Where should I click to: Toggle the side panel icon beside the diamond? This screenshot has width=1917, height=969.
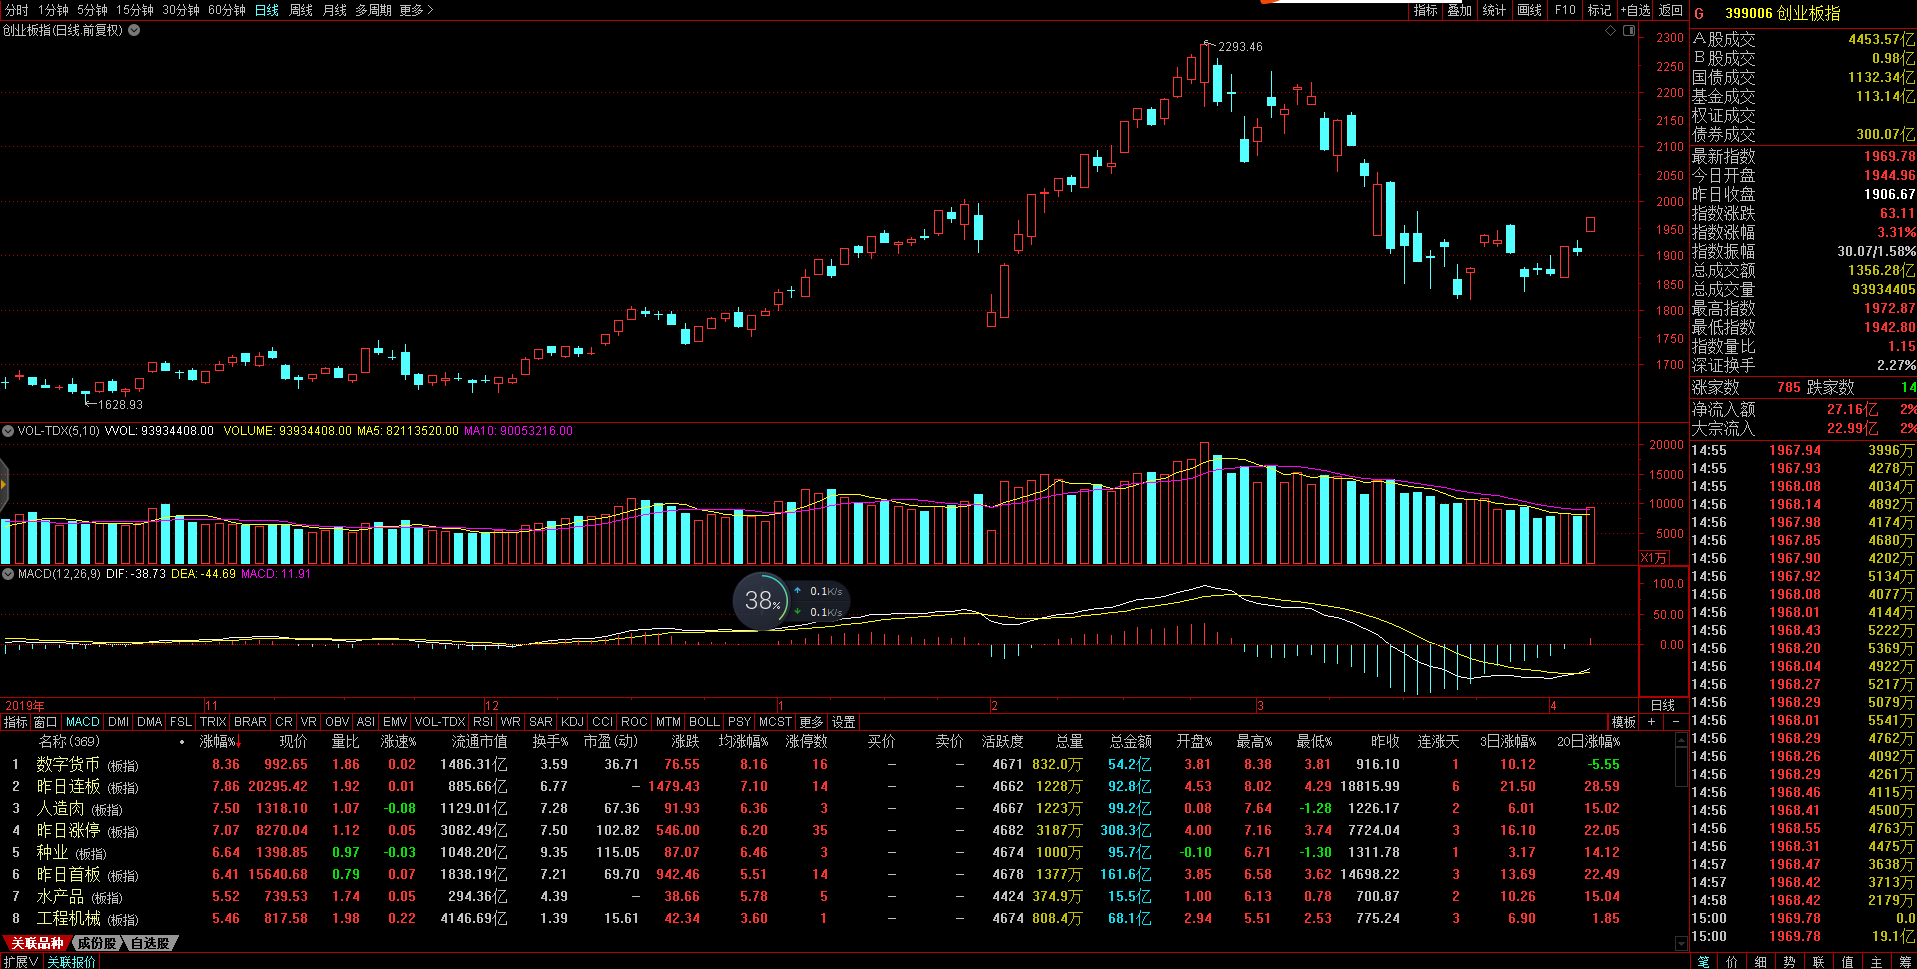pos(1629,31)
